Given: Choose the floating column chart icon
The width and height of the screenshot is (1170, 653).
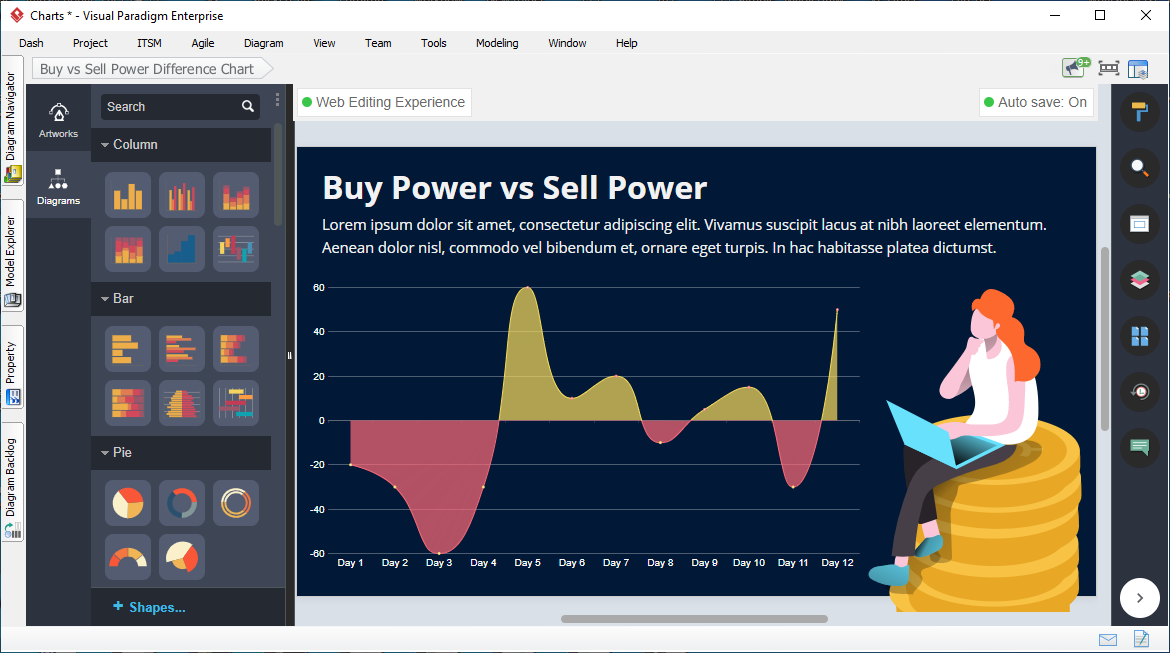Looking at the screenshot, I should [236, 249].
